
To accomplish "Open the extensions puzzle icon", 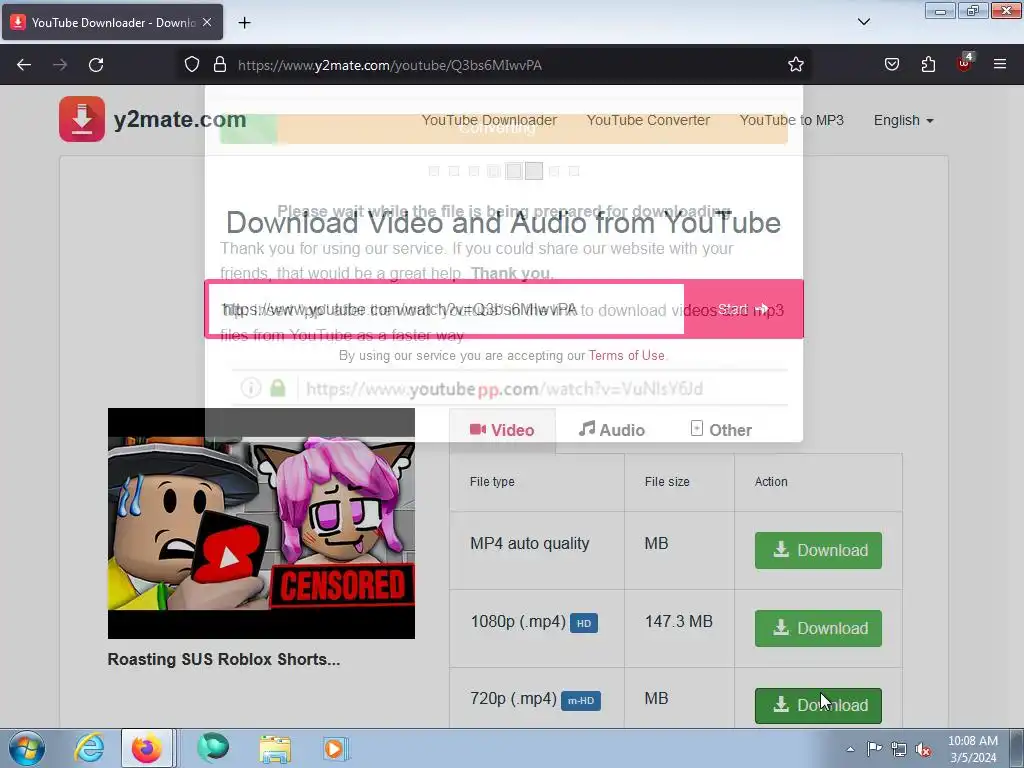I will [x=928, y=65].
